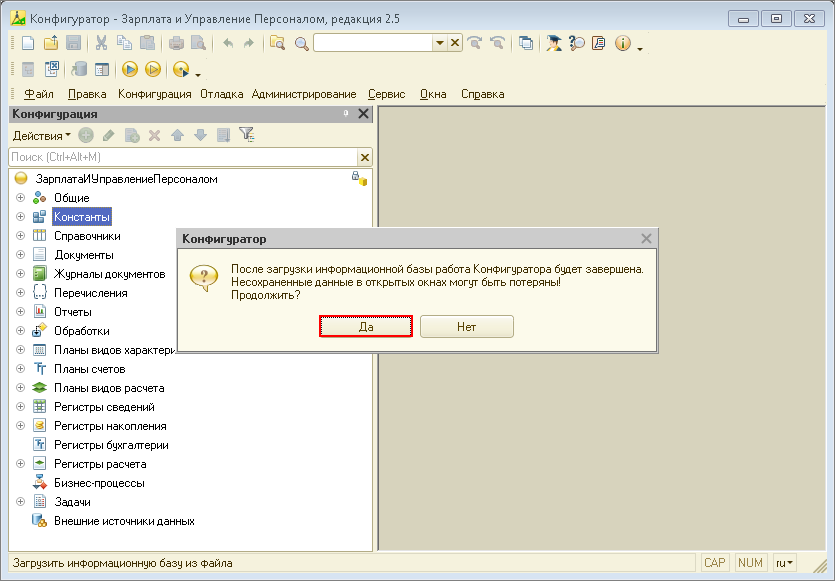Open the Конфигурация menu

[154, 94]
